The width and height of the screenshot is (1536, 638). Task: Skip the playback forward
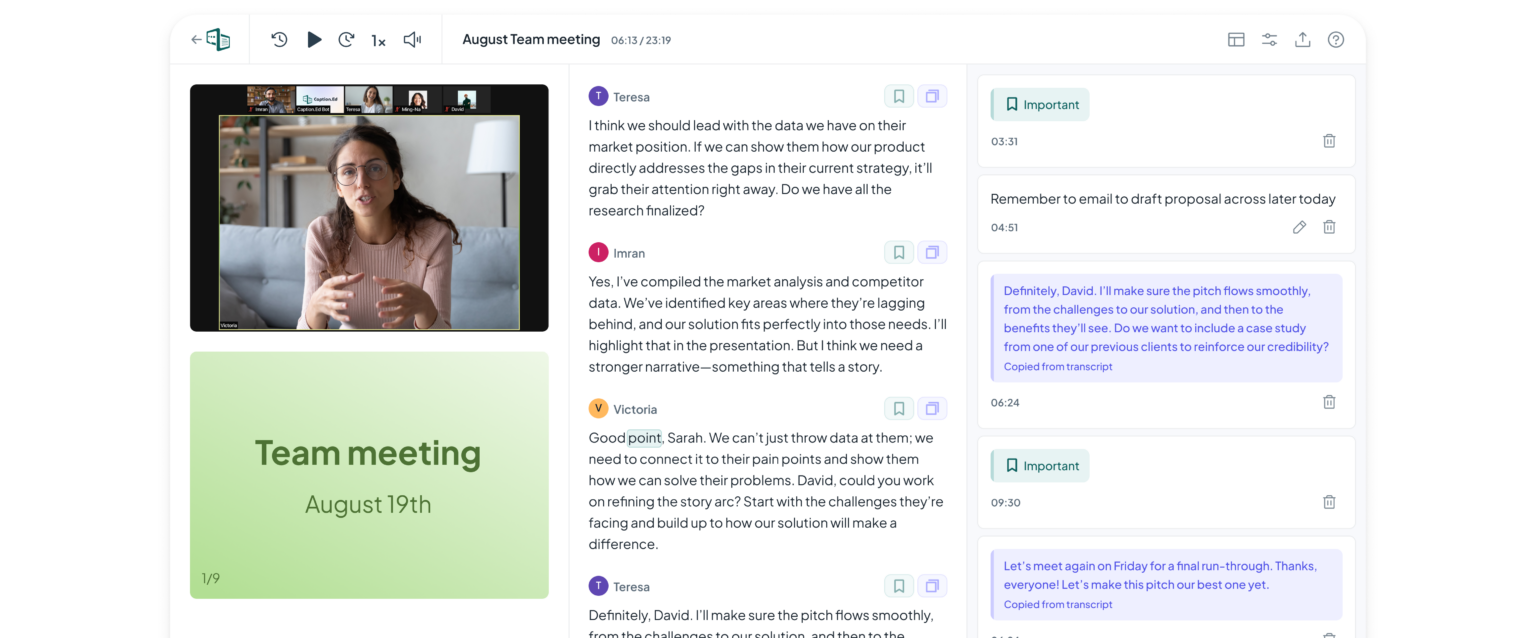point(346,39)
